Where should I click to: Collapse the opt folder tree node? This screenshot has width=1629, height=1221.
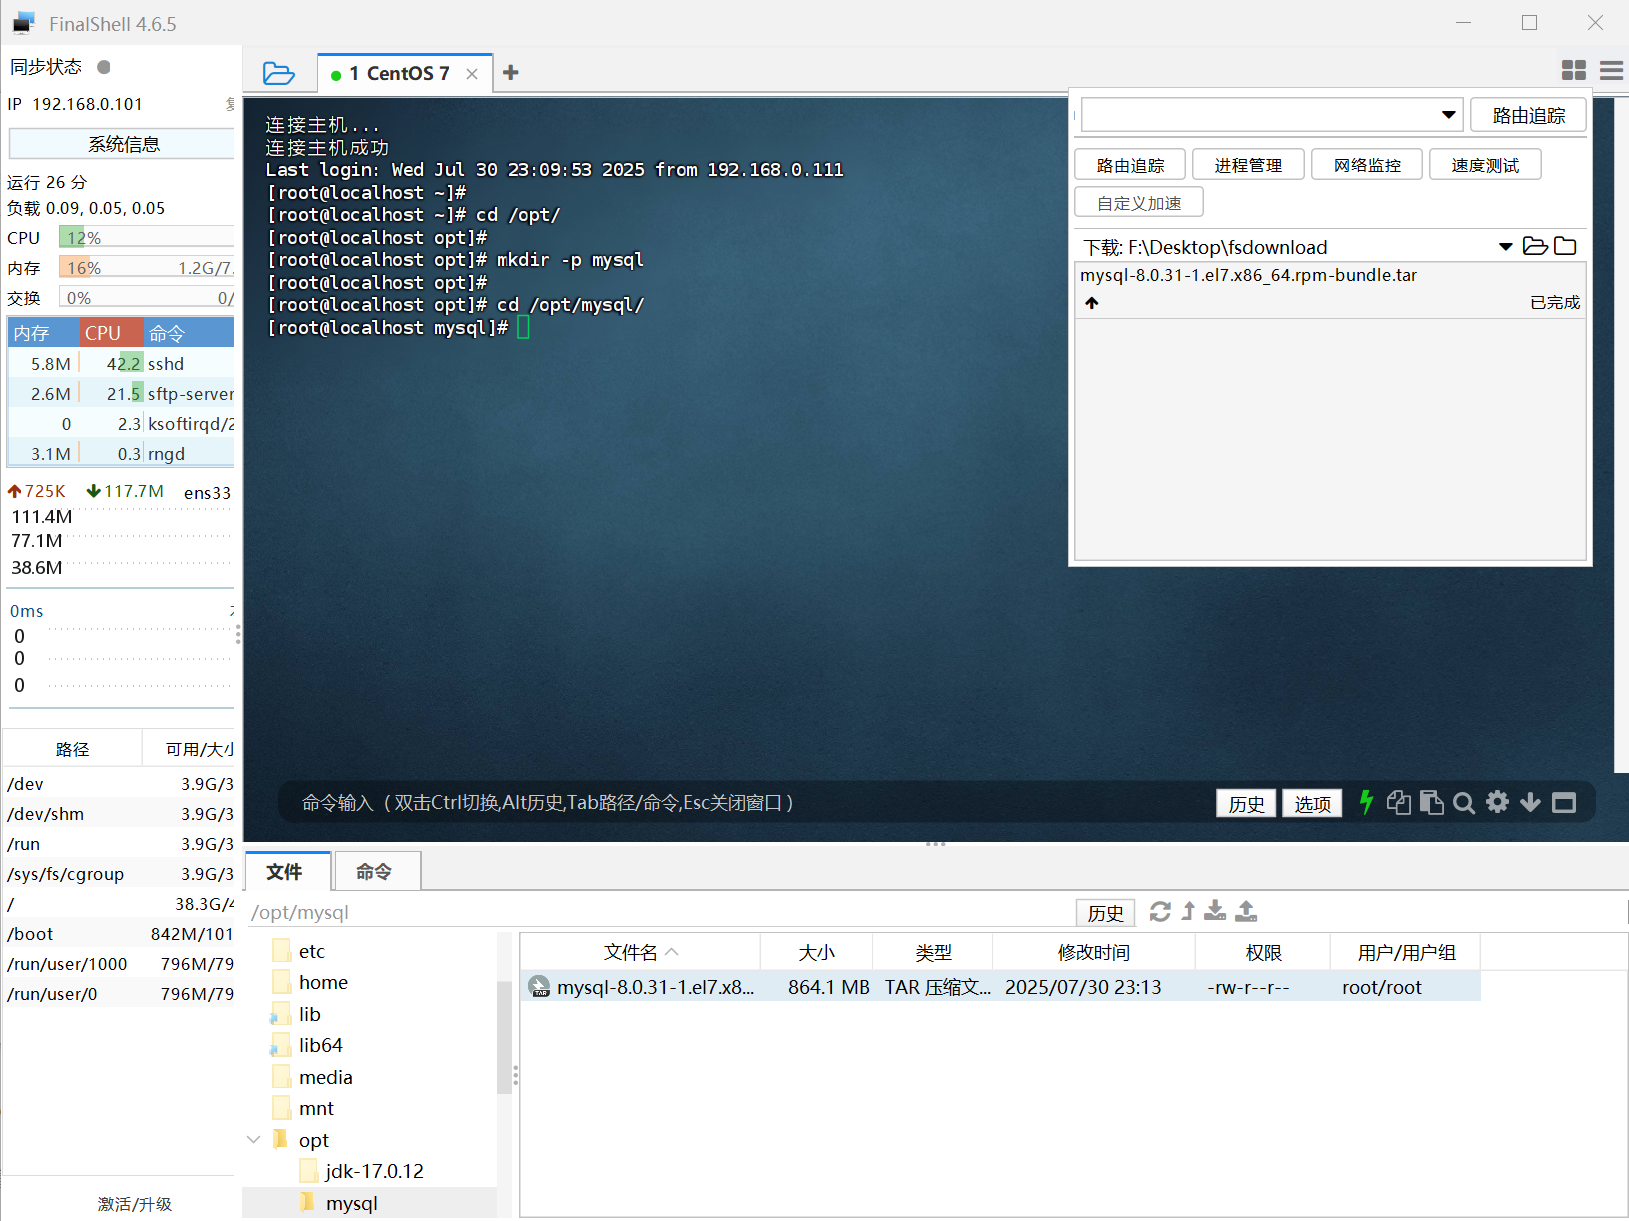click(254, 1140)
